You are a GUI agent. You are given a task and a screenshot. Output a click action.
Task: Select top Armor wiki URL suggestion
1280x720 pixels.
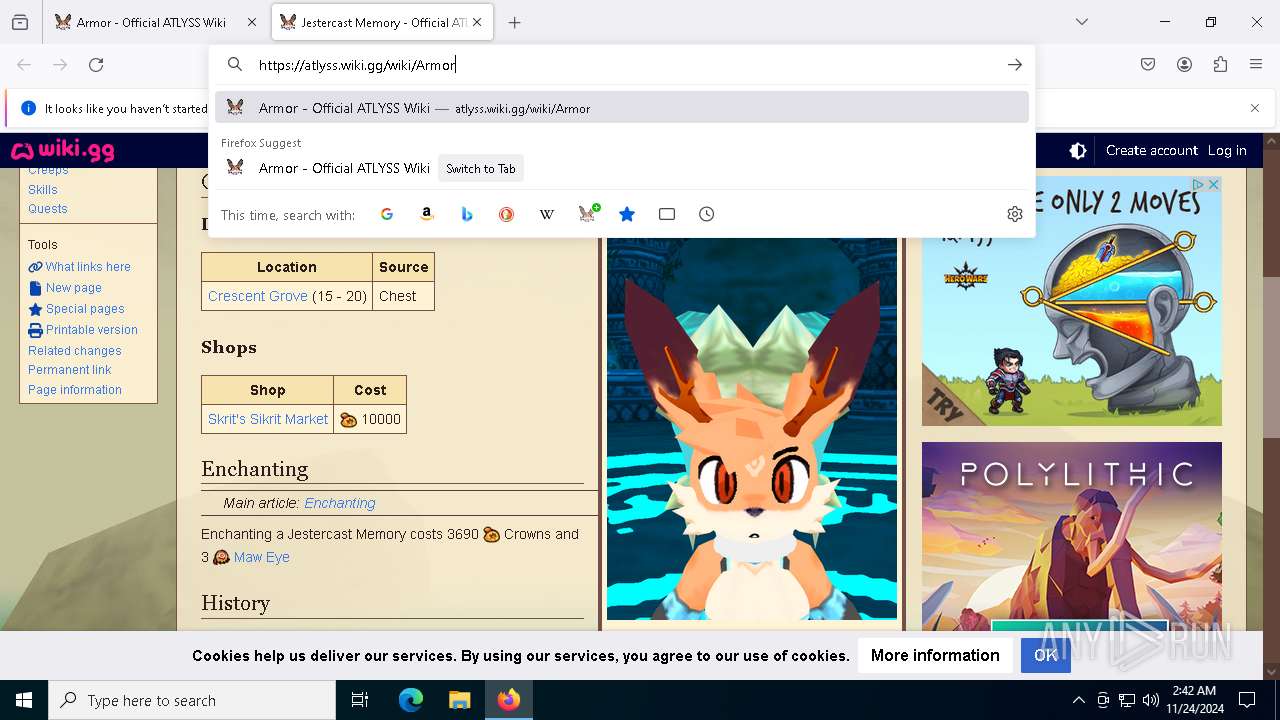(x=622, y=108)
